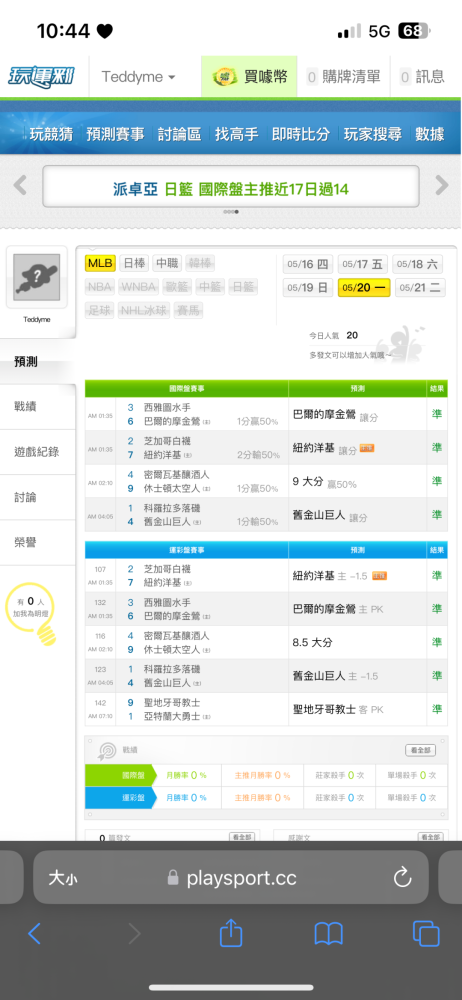462x1000 pixels.
Task: Select the 中職 league filter
Action: [167, 263]
